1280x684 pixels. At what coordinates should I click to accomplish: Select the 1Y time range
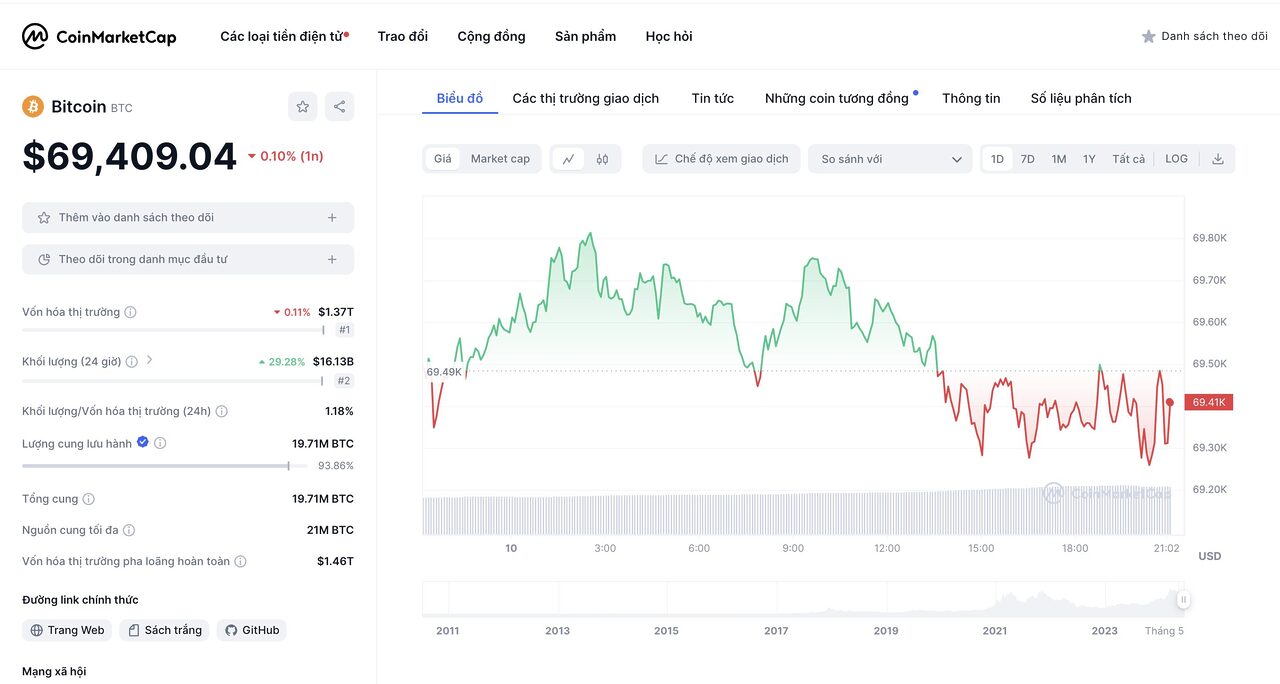(1089, 159)
